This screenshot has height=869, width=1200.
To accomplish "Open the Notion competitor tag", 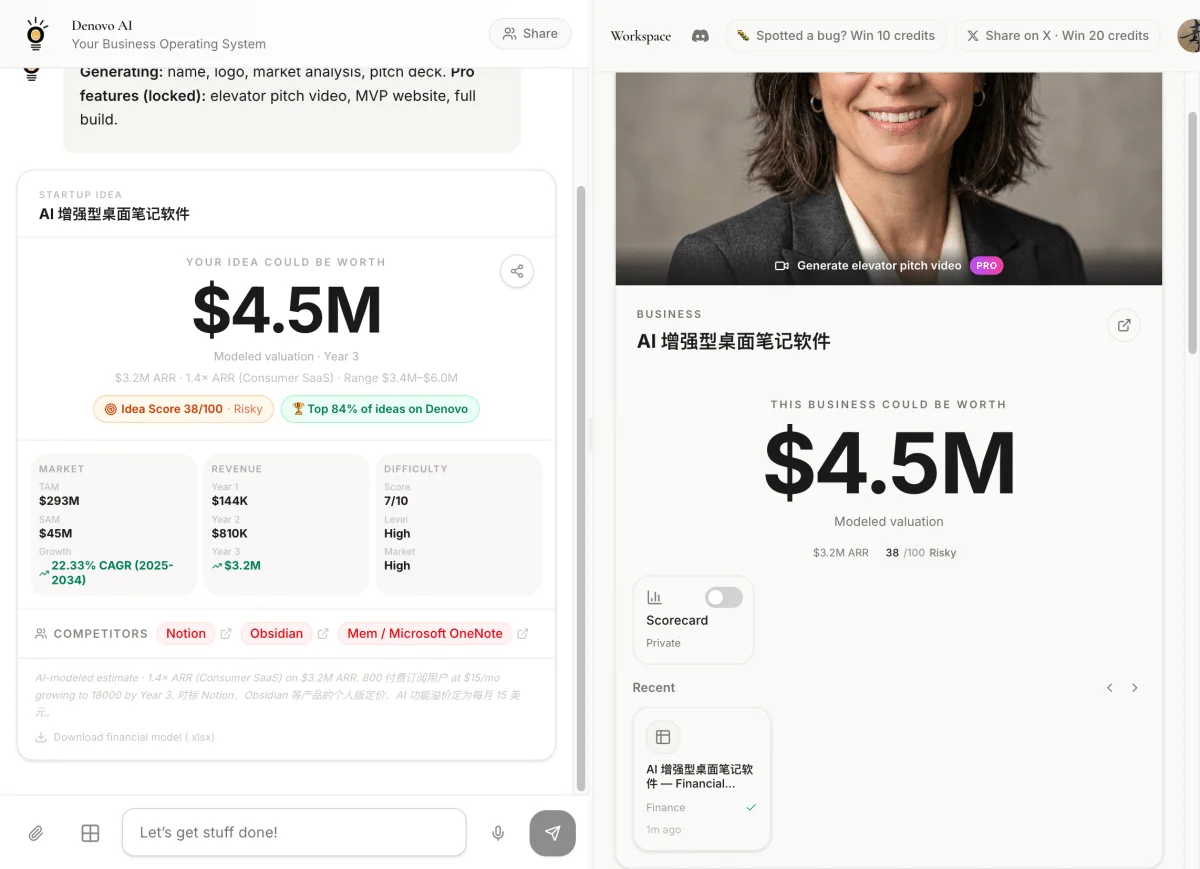I will pos(186,633).
